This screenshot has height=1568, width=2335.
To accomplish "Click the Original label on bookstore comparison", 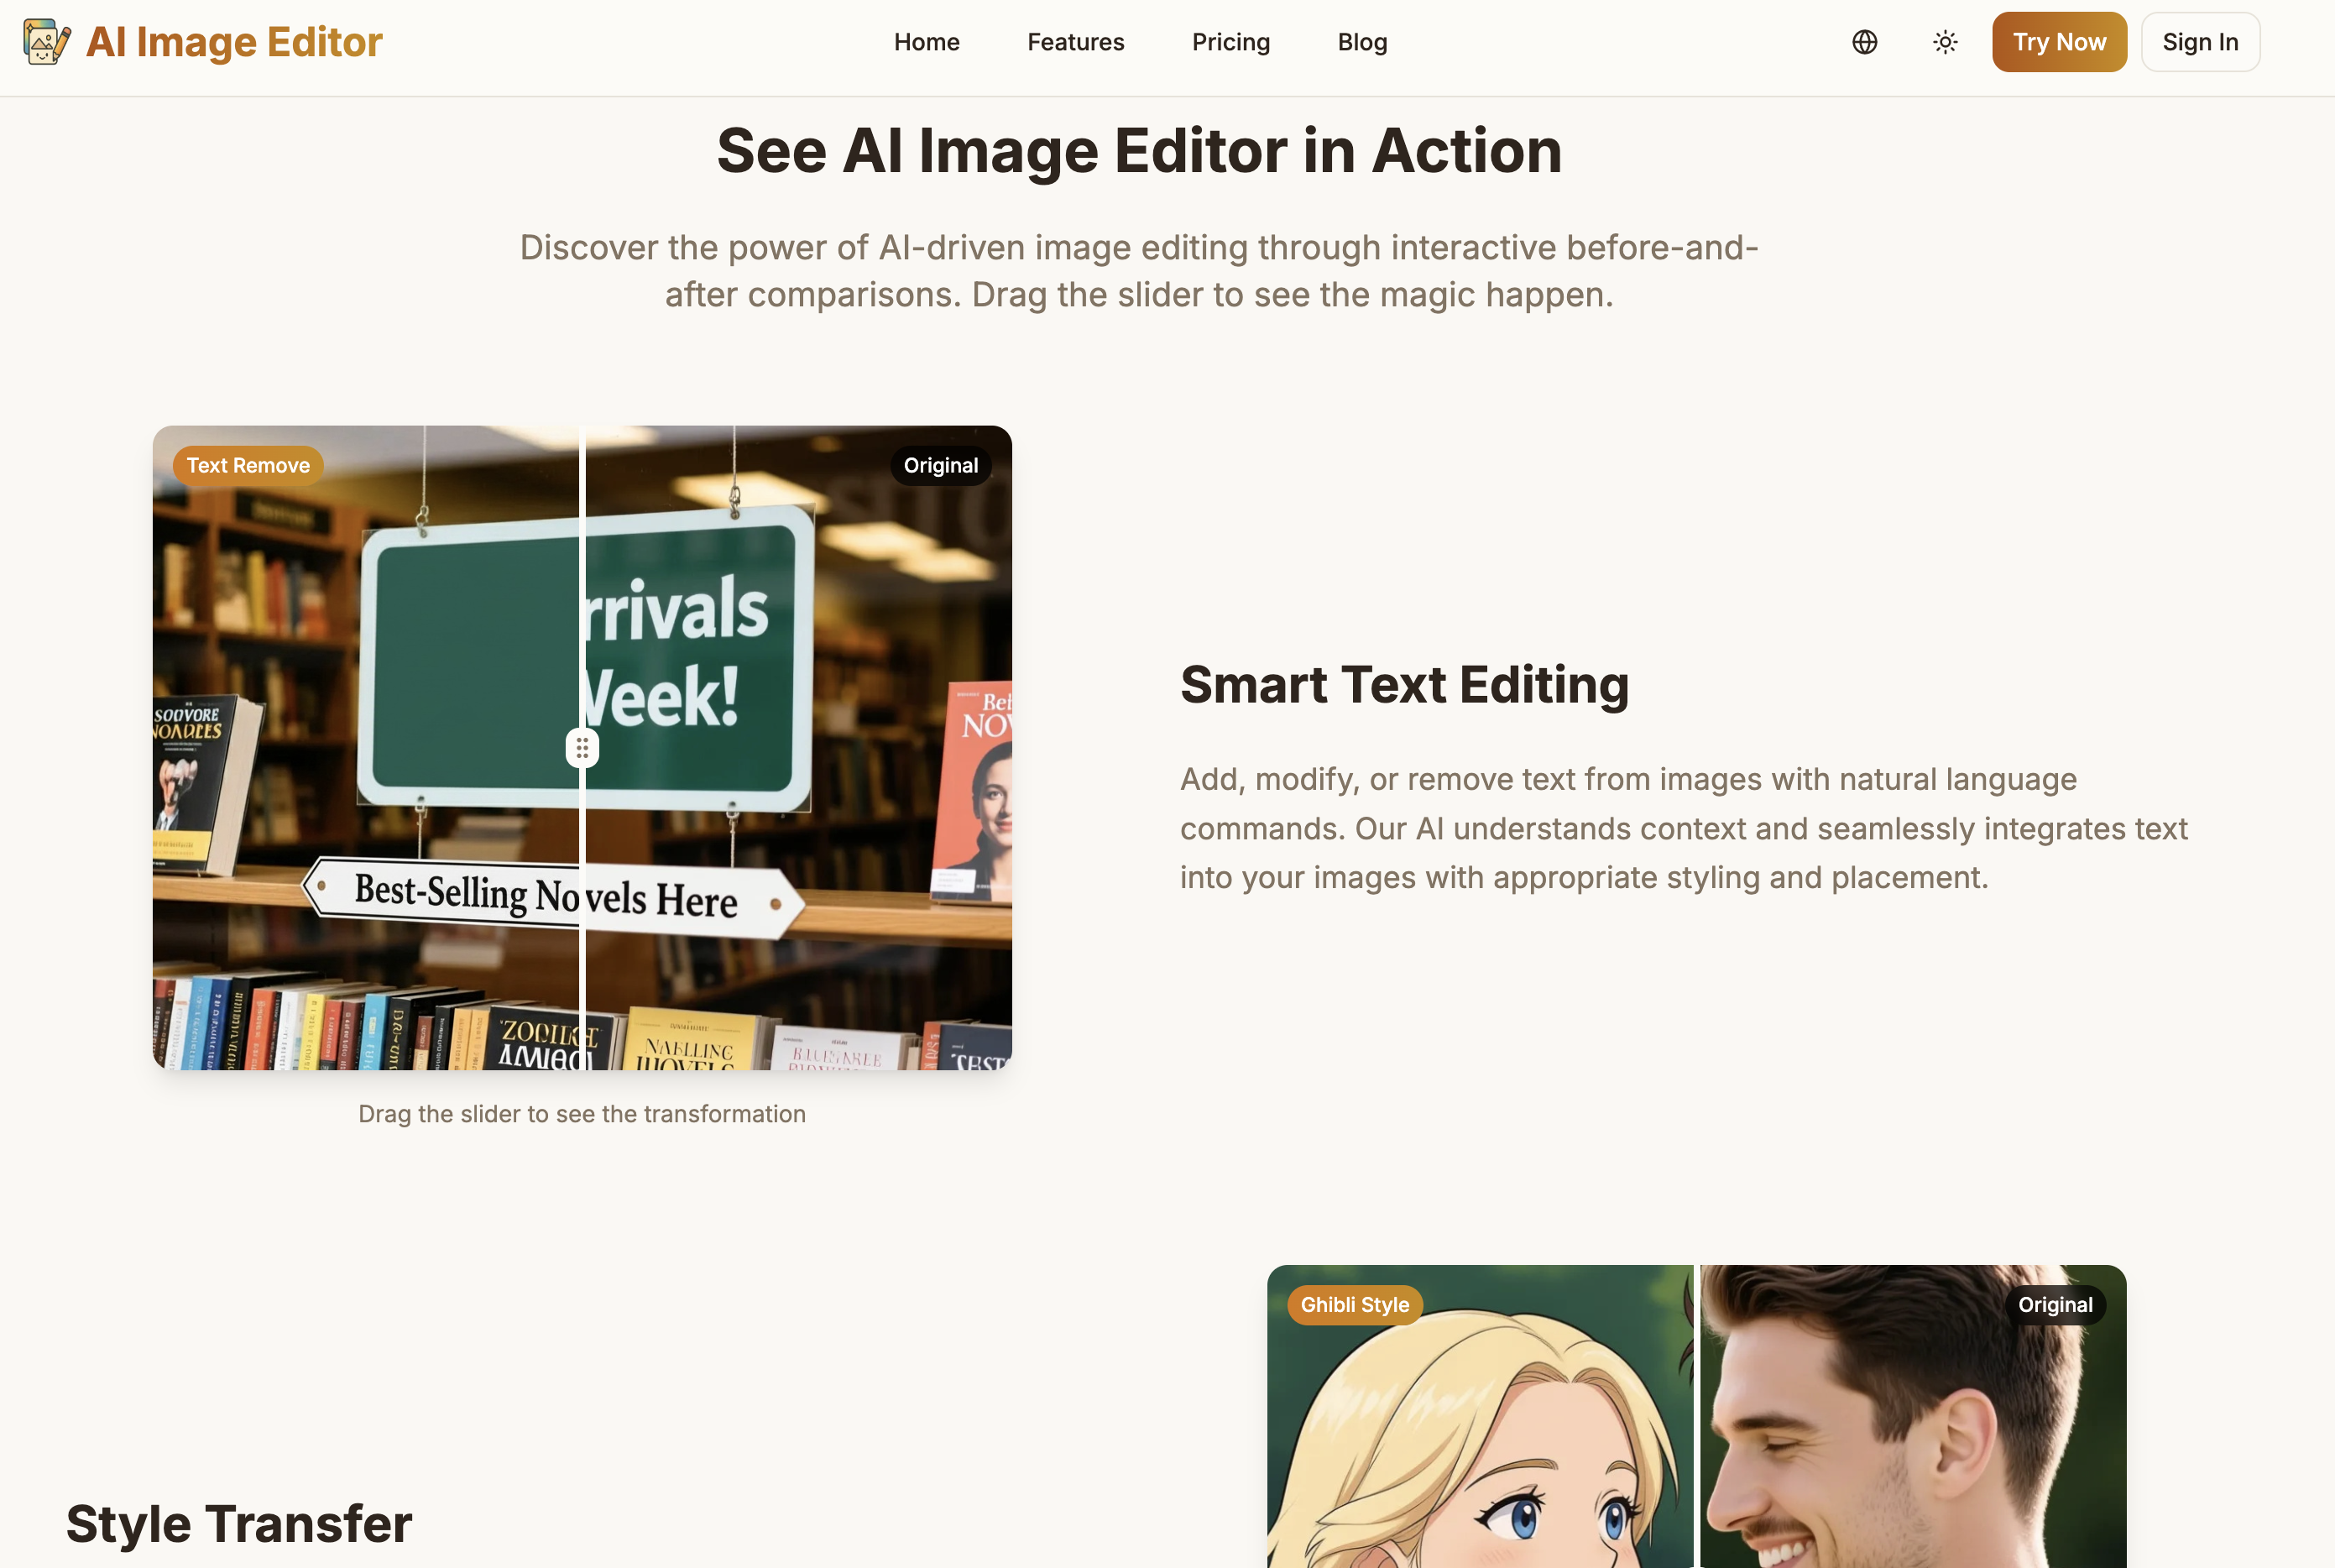I will 940,464.
